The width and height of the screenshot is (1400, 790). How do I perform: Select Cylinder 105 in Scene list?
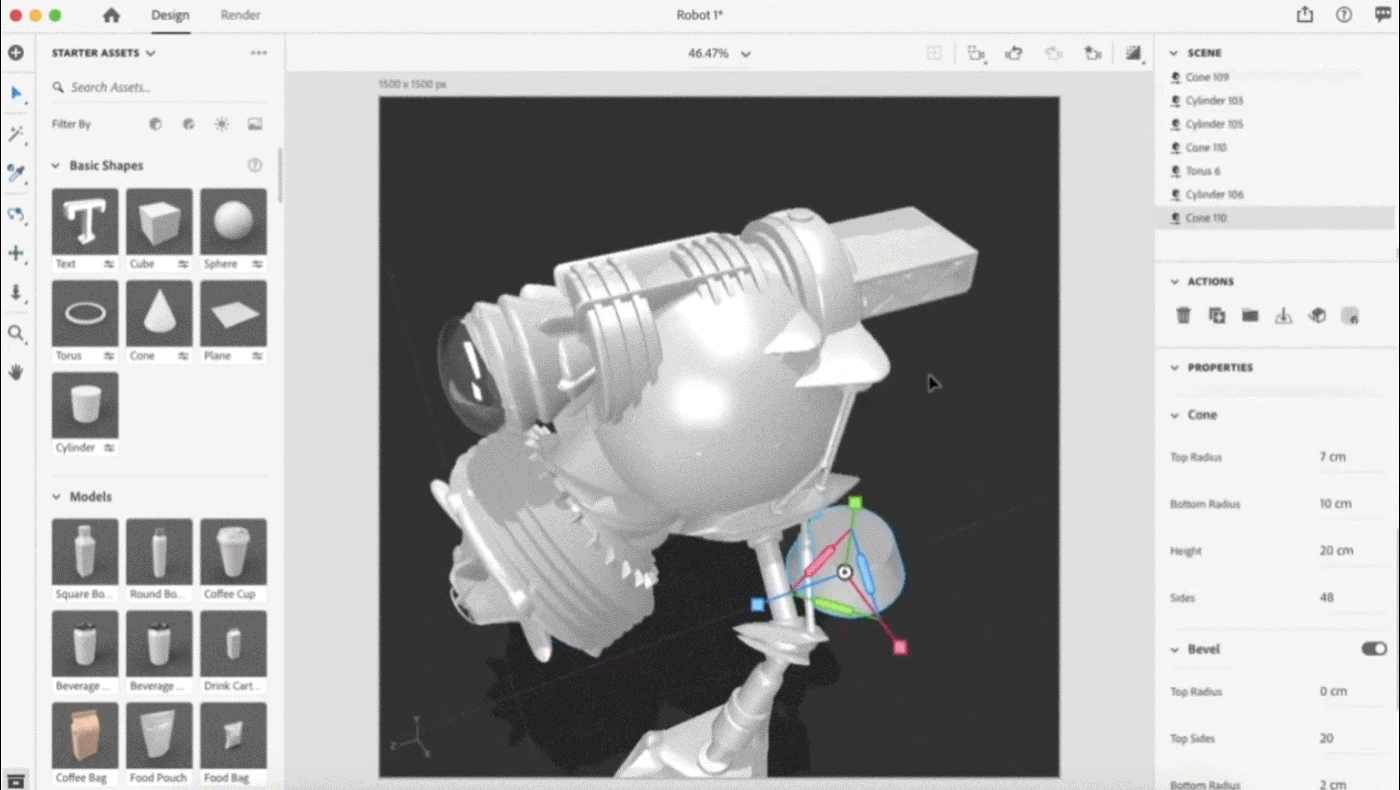(1275, 124)
